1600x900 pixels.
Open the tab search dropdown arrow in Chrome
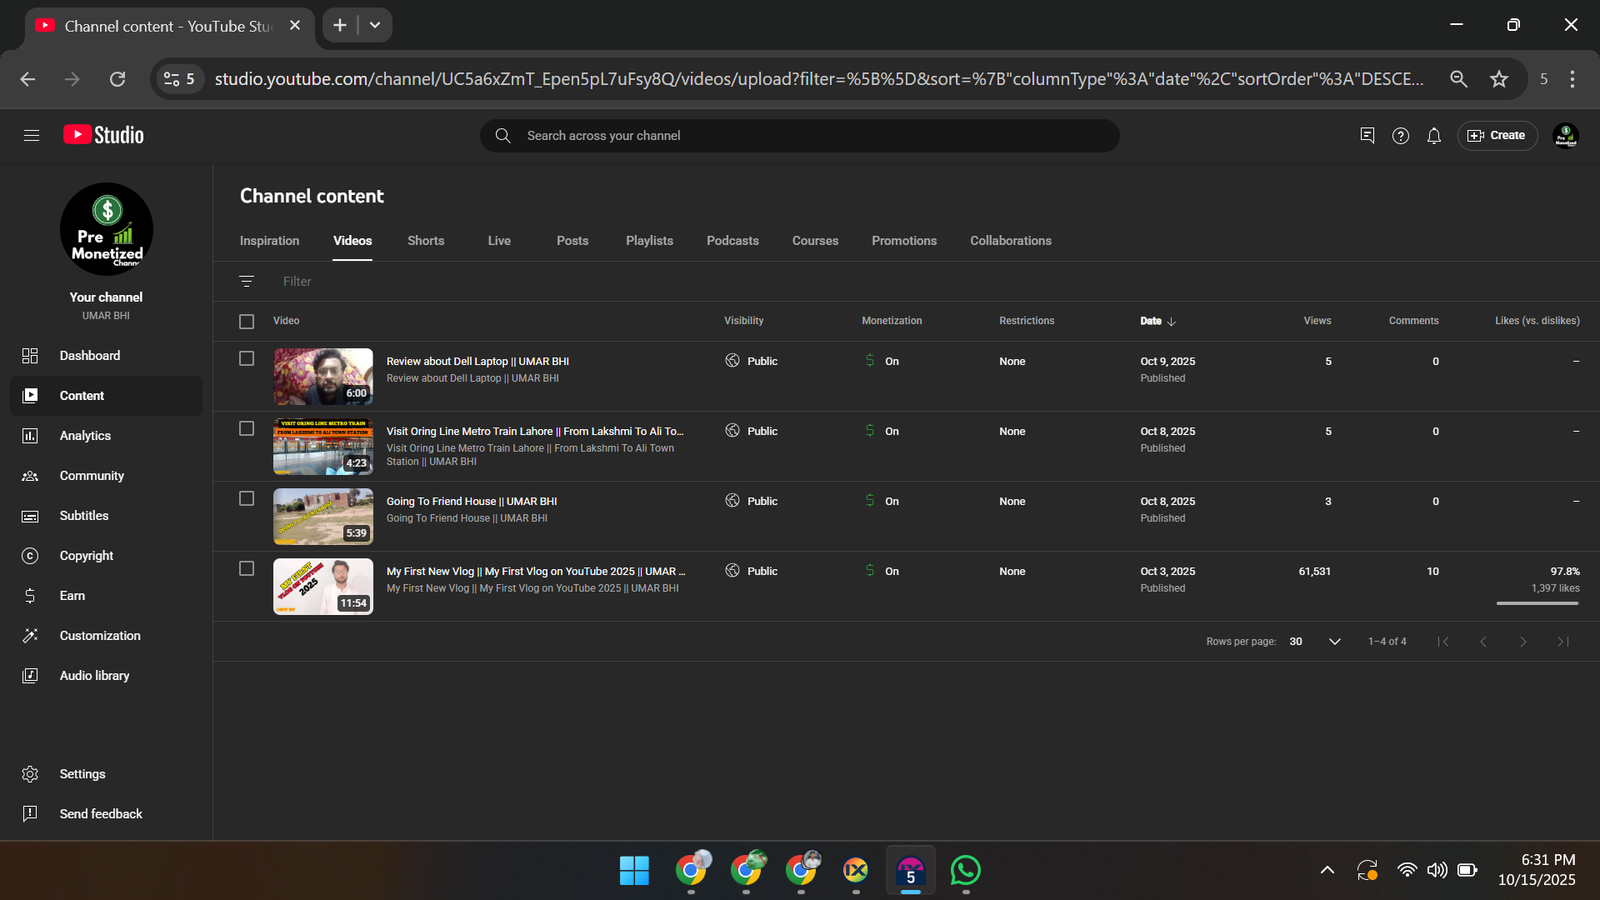coord(375,25)
